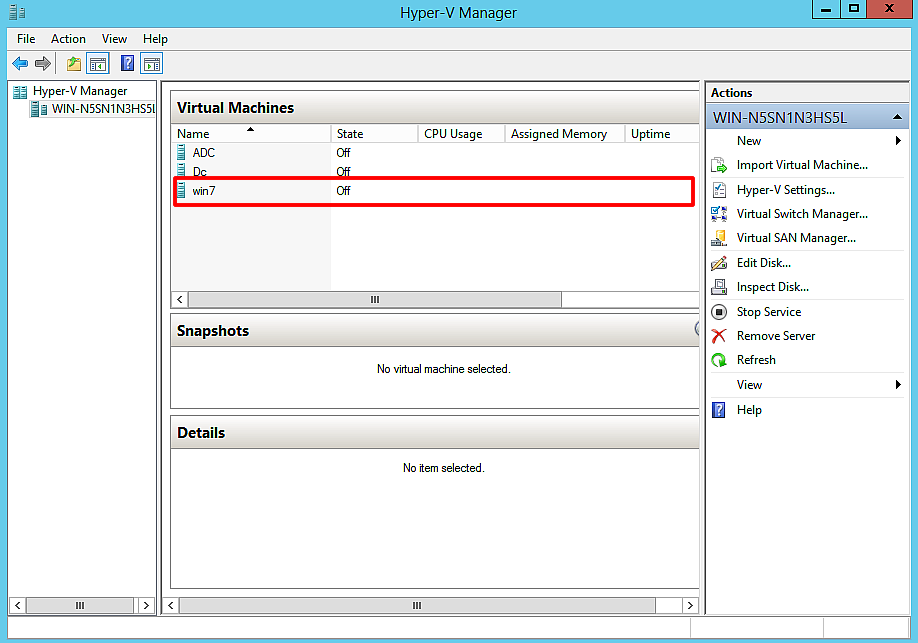The height and width of the screenshot is (643, 918).
Task: Select Edit Disk in the Actions pane
Action: tap(765, 262)
